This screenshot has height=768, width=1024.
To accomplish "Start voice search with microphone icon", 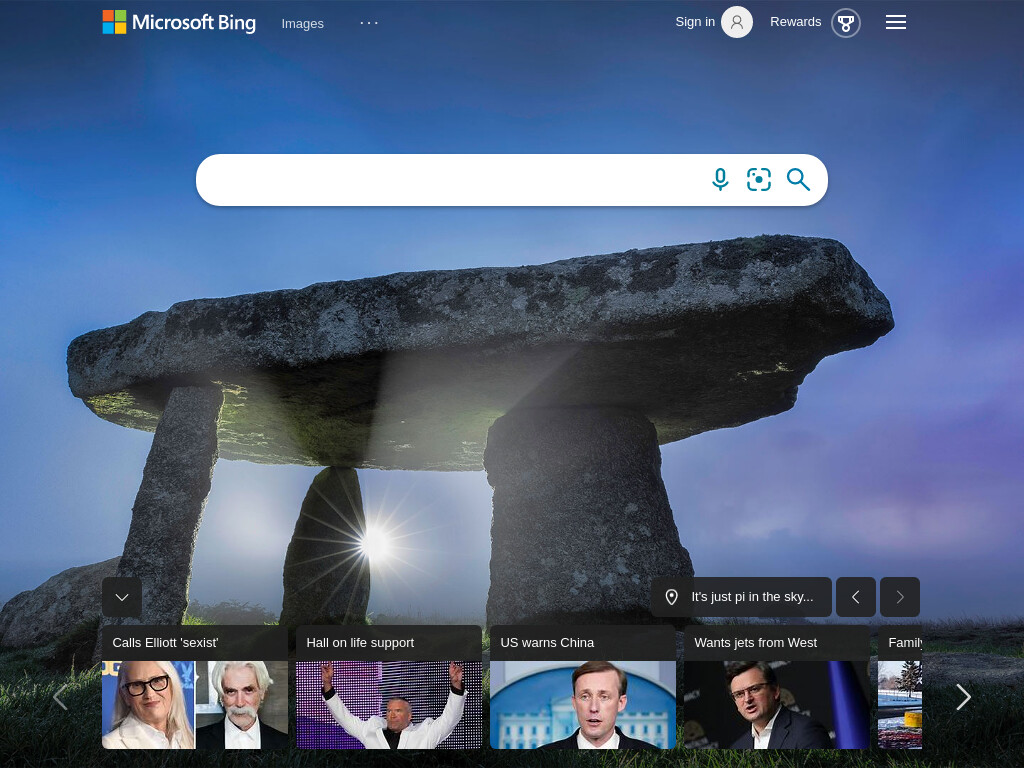I will click(x=720, y=180).
